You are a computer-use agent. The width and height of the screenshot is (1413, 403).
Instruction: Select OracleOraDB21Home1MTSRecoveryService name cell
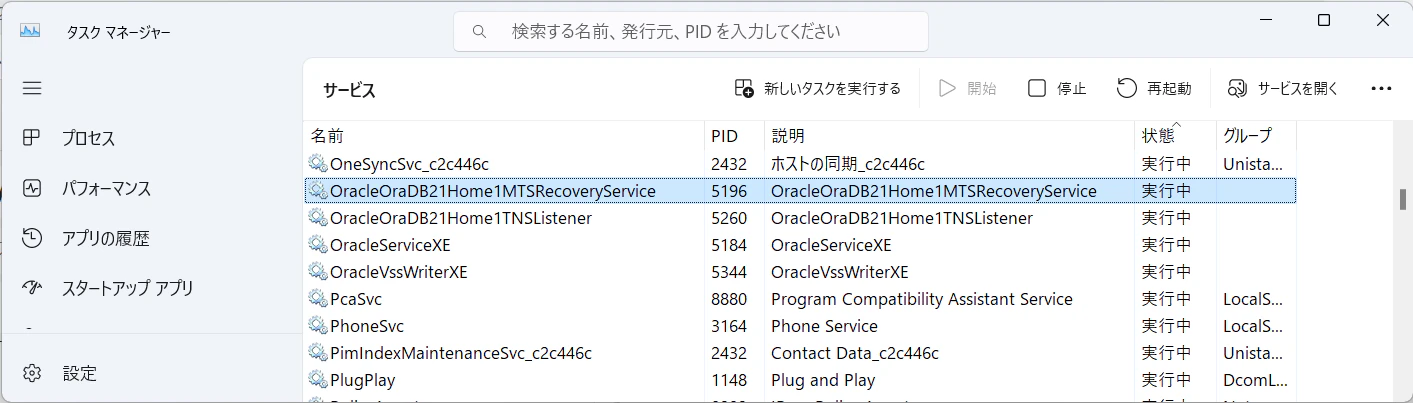click(493, 190)
